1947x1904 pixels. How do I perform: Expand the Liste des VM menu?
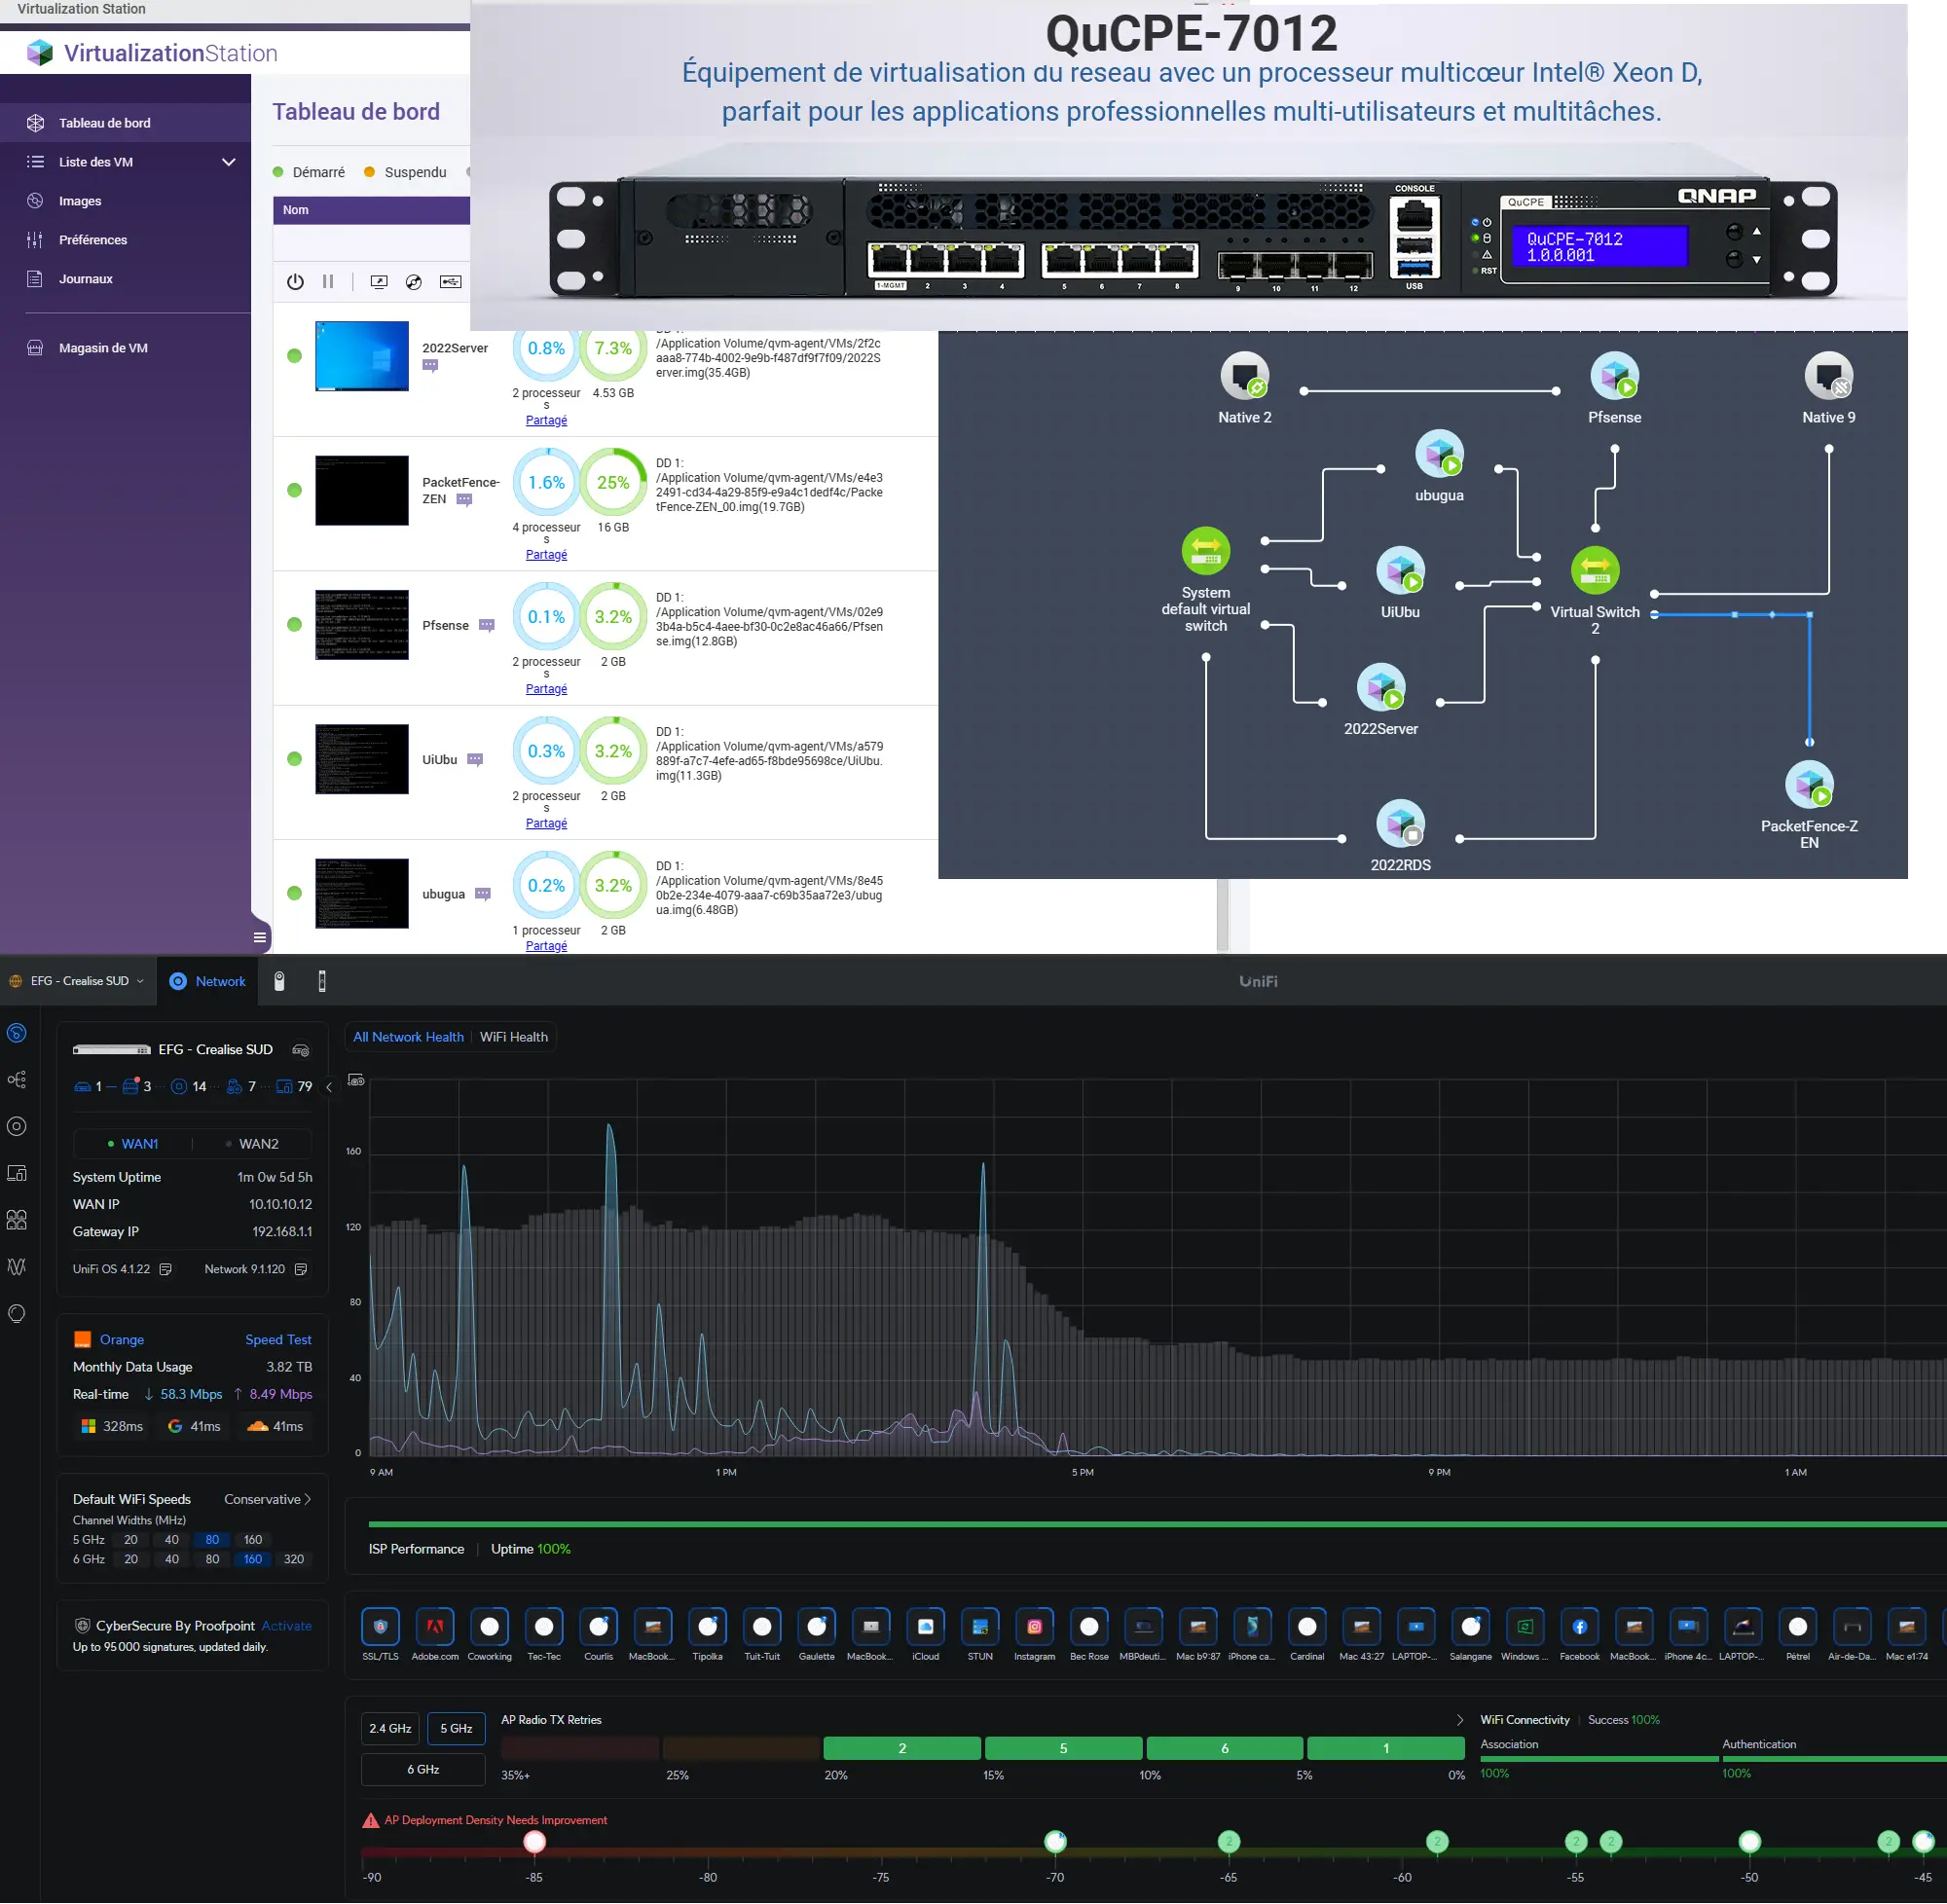coord(228,162)
